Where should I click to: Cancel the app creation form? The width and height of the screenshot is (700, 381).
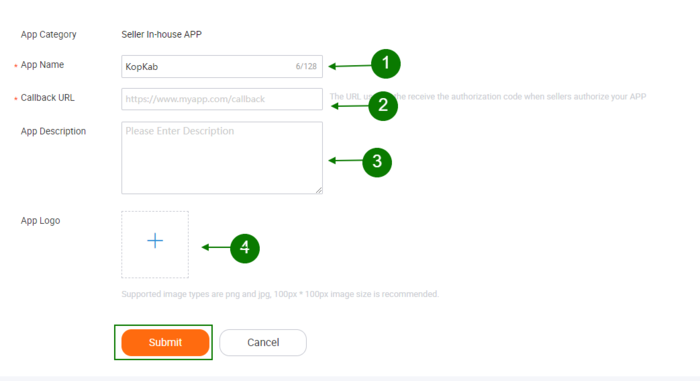coord(263,343)
